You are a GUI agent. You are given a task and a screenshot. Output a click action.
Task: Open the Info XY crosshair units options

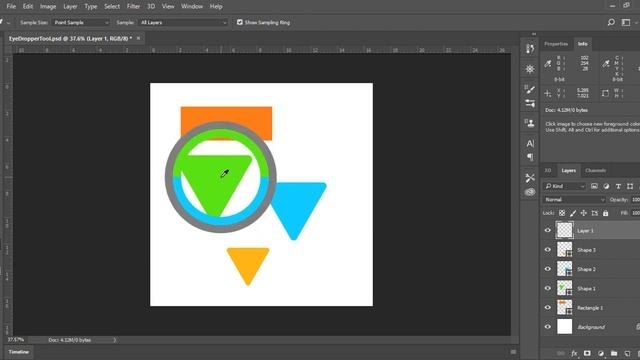pos(548,93)
